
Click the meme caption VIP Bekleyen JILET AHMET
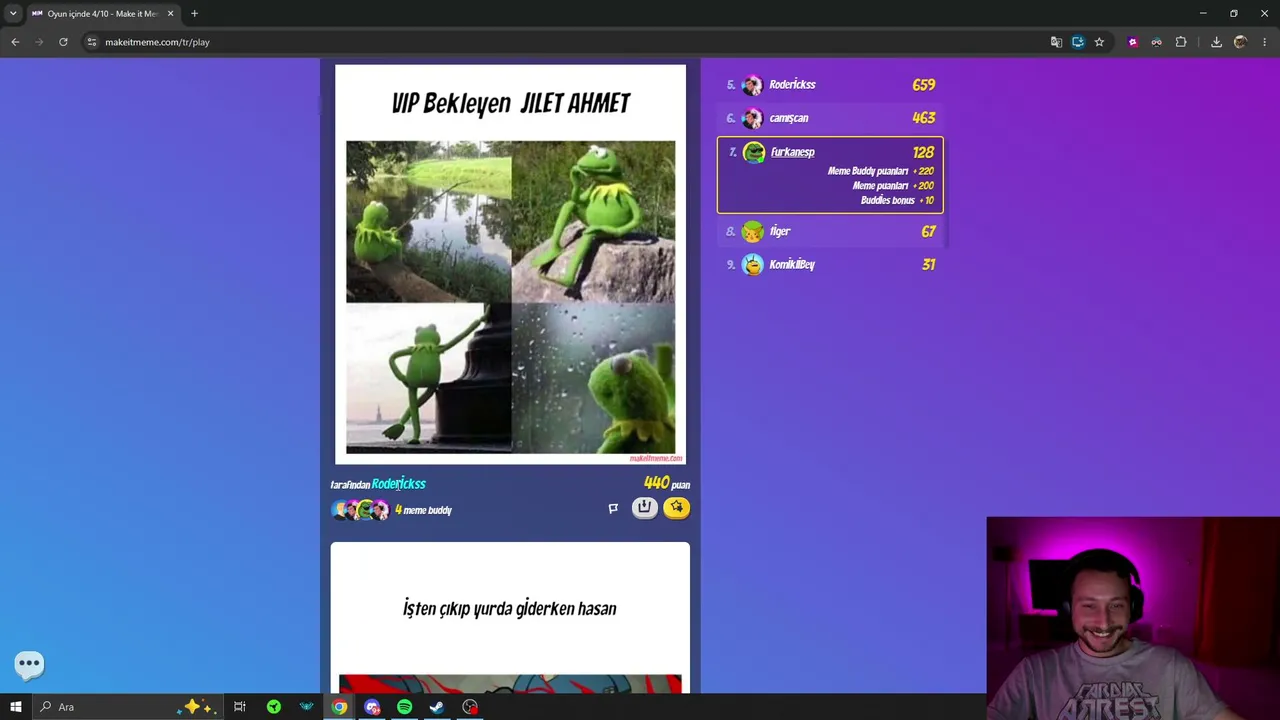pyautogui.click(x=511, y=103)
